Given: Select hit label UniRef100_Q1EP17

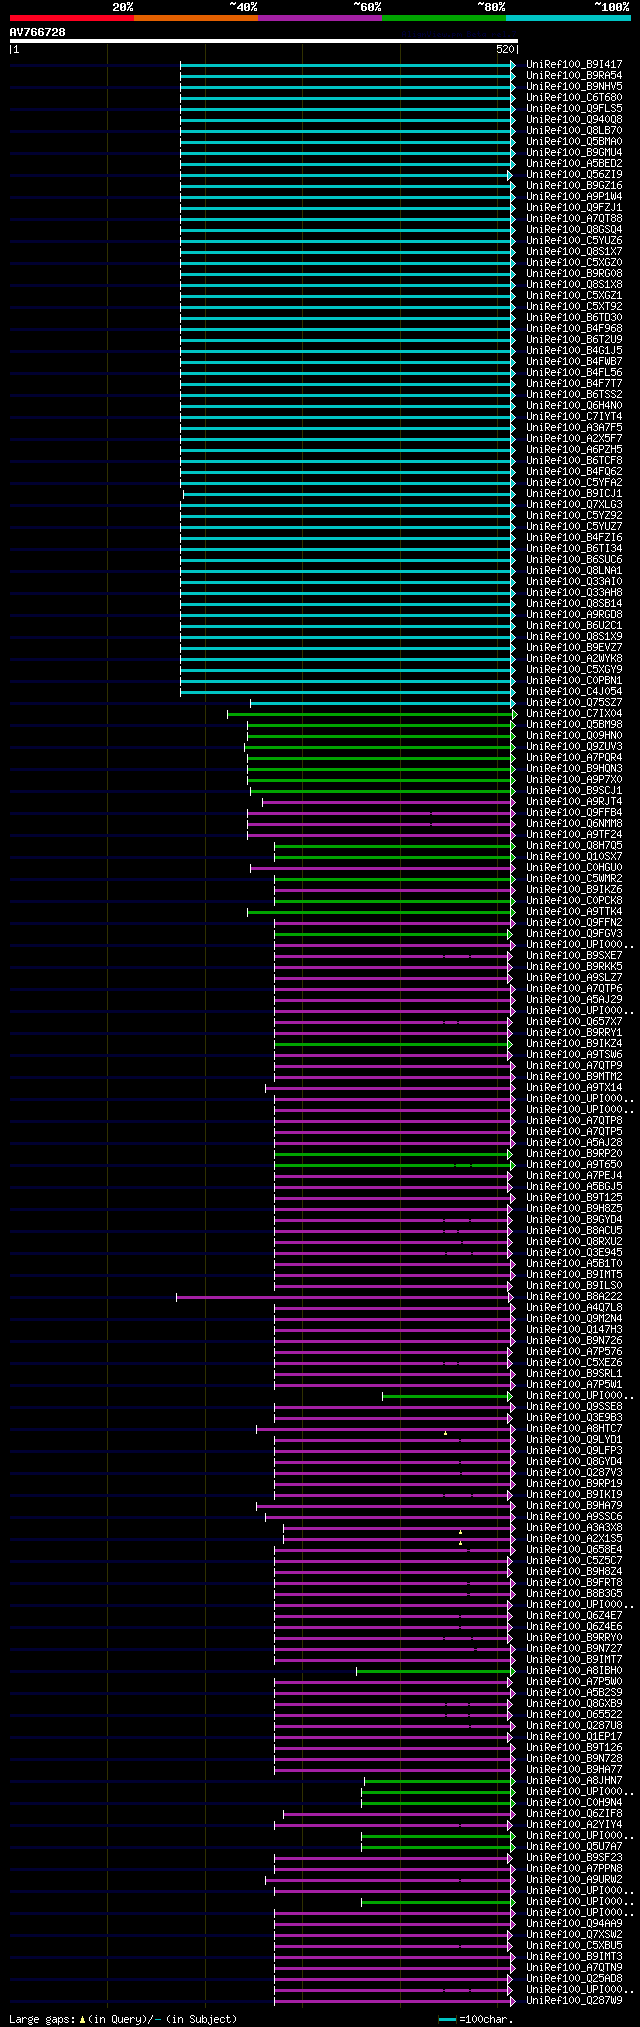Looking at the screenshot, I should 574,1736.
